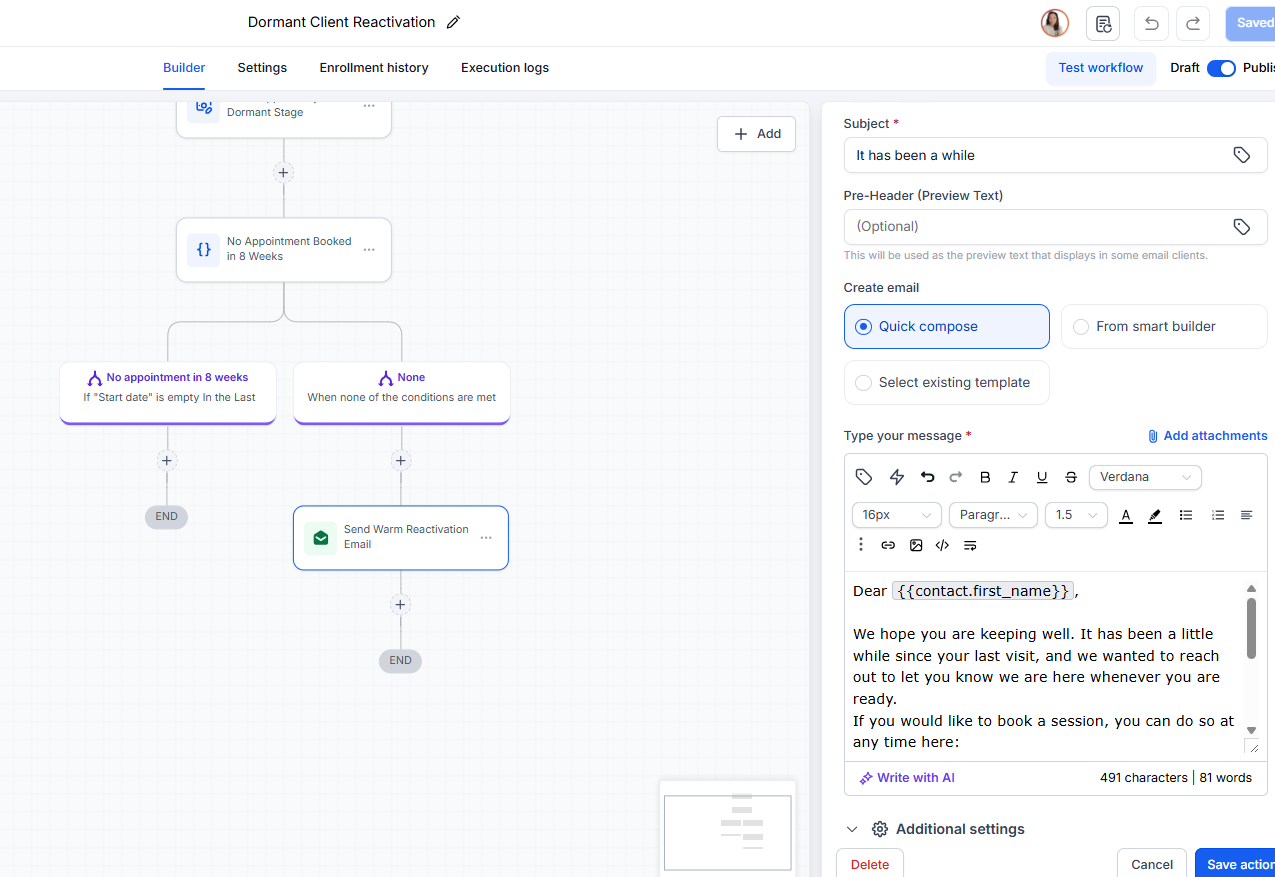Image resolution: width=1275 pixels, height=877 pixels.
Task: Open the more options vertical dots in the editor
Action: pos(861,544)
